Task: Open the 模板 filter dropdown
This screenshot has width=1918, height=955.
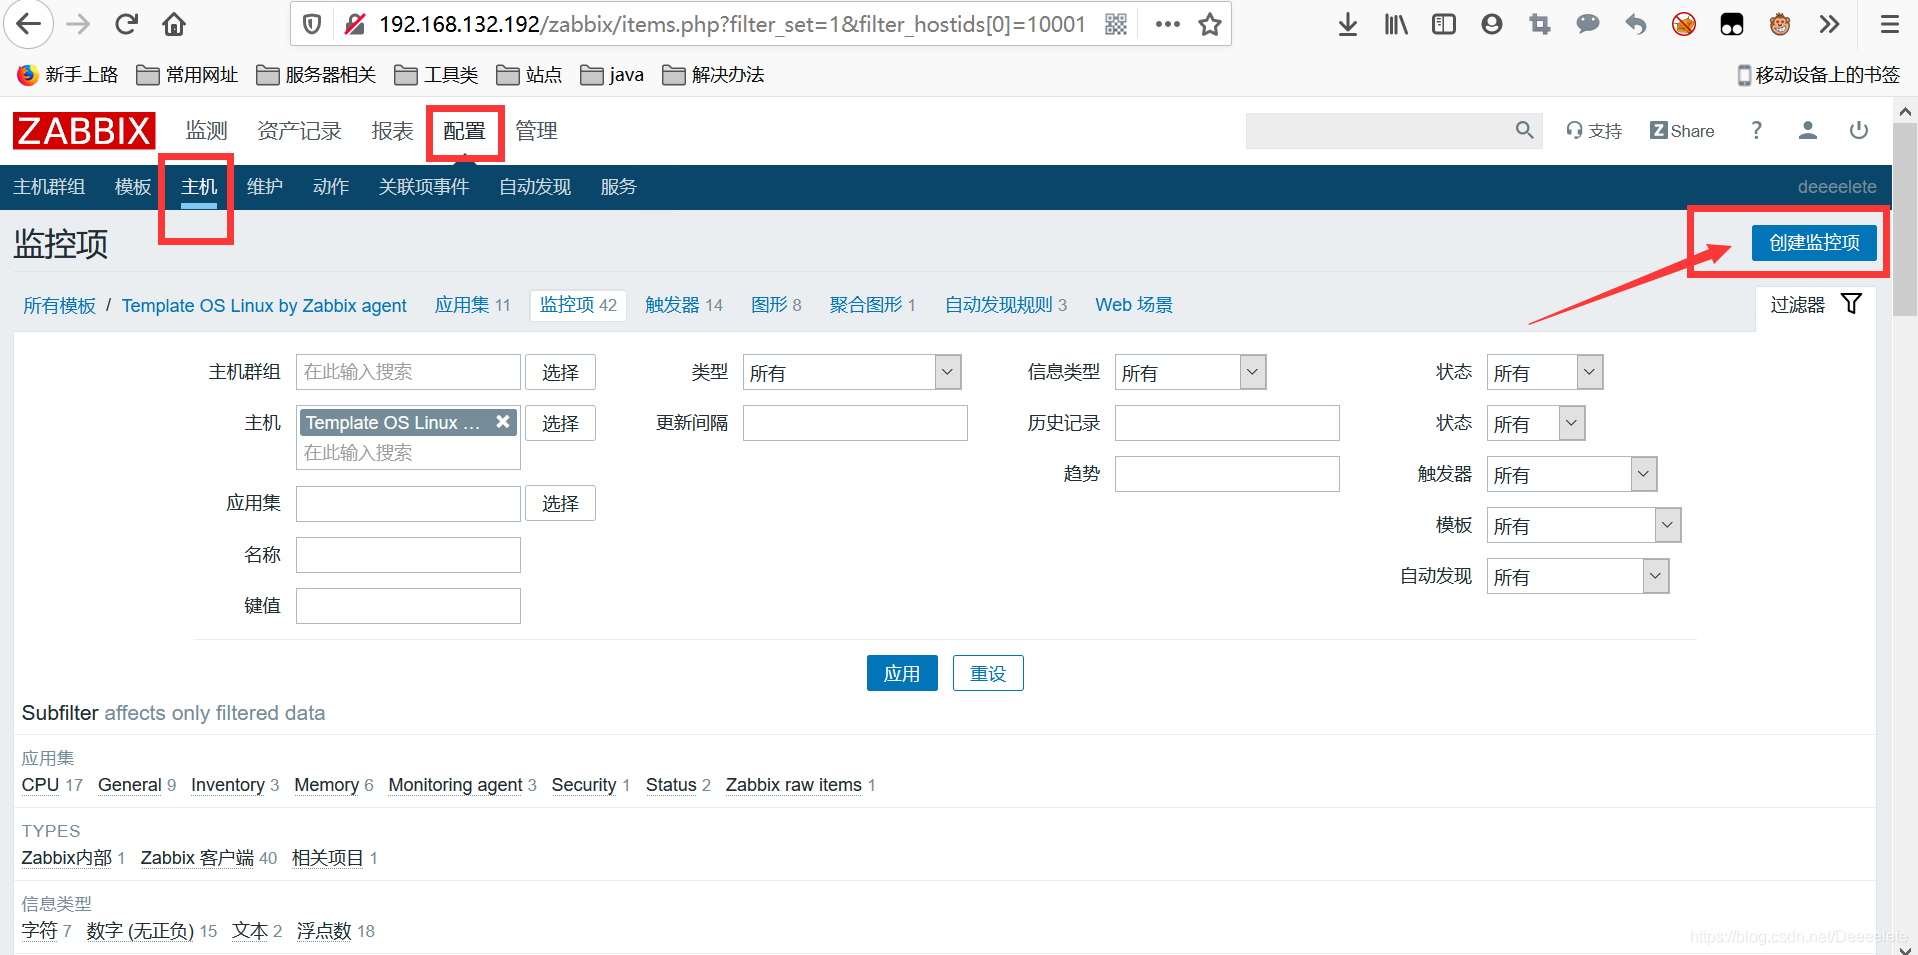Action: click(x=1584, y=526)
